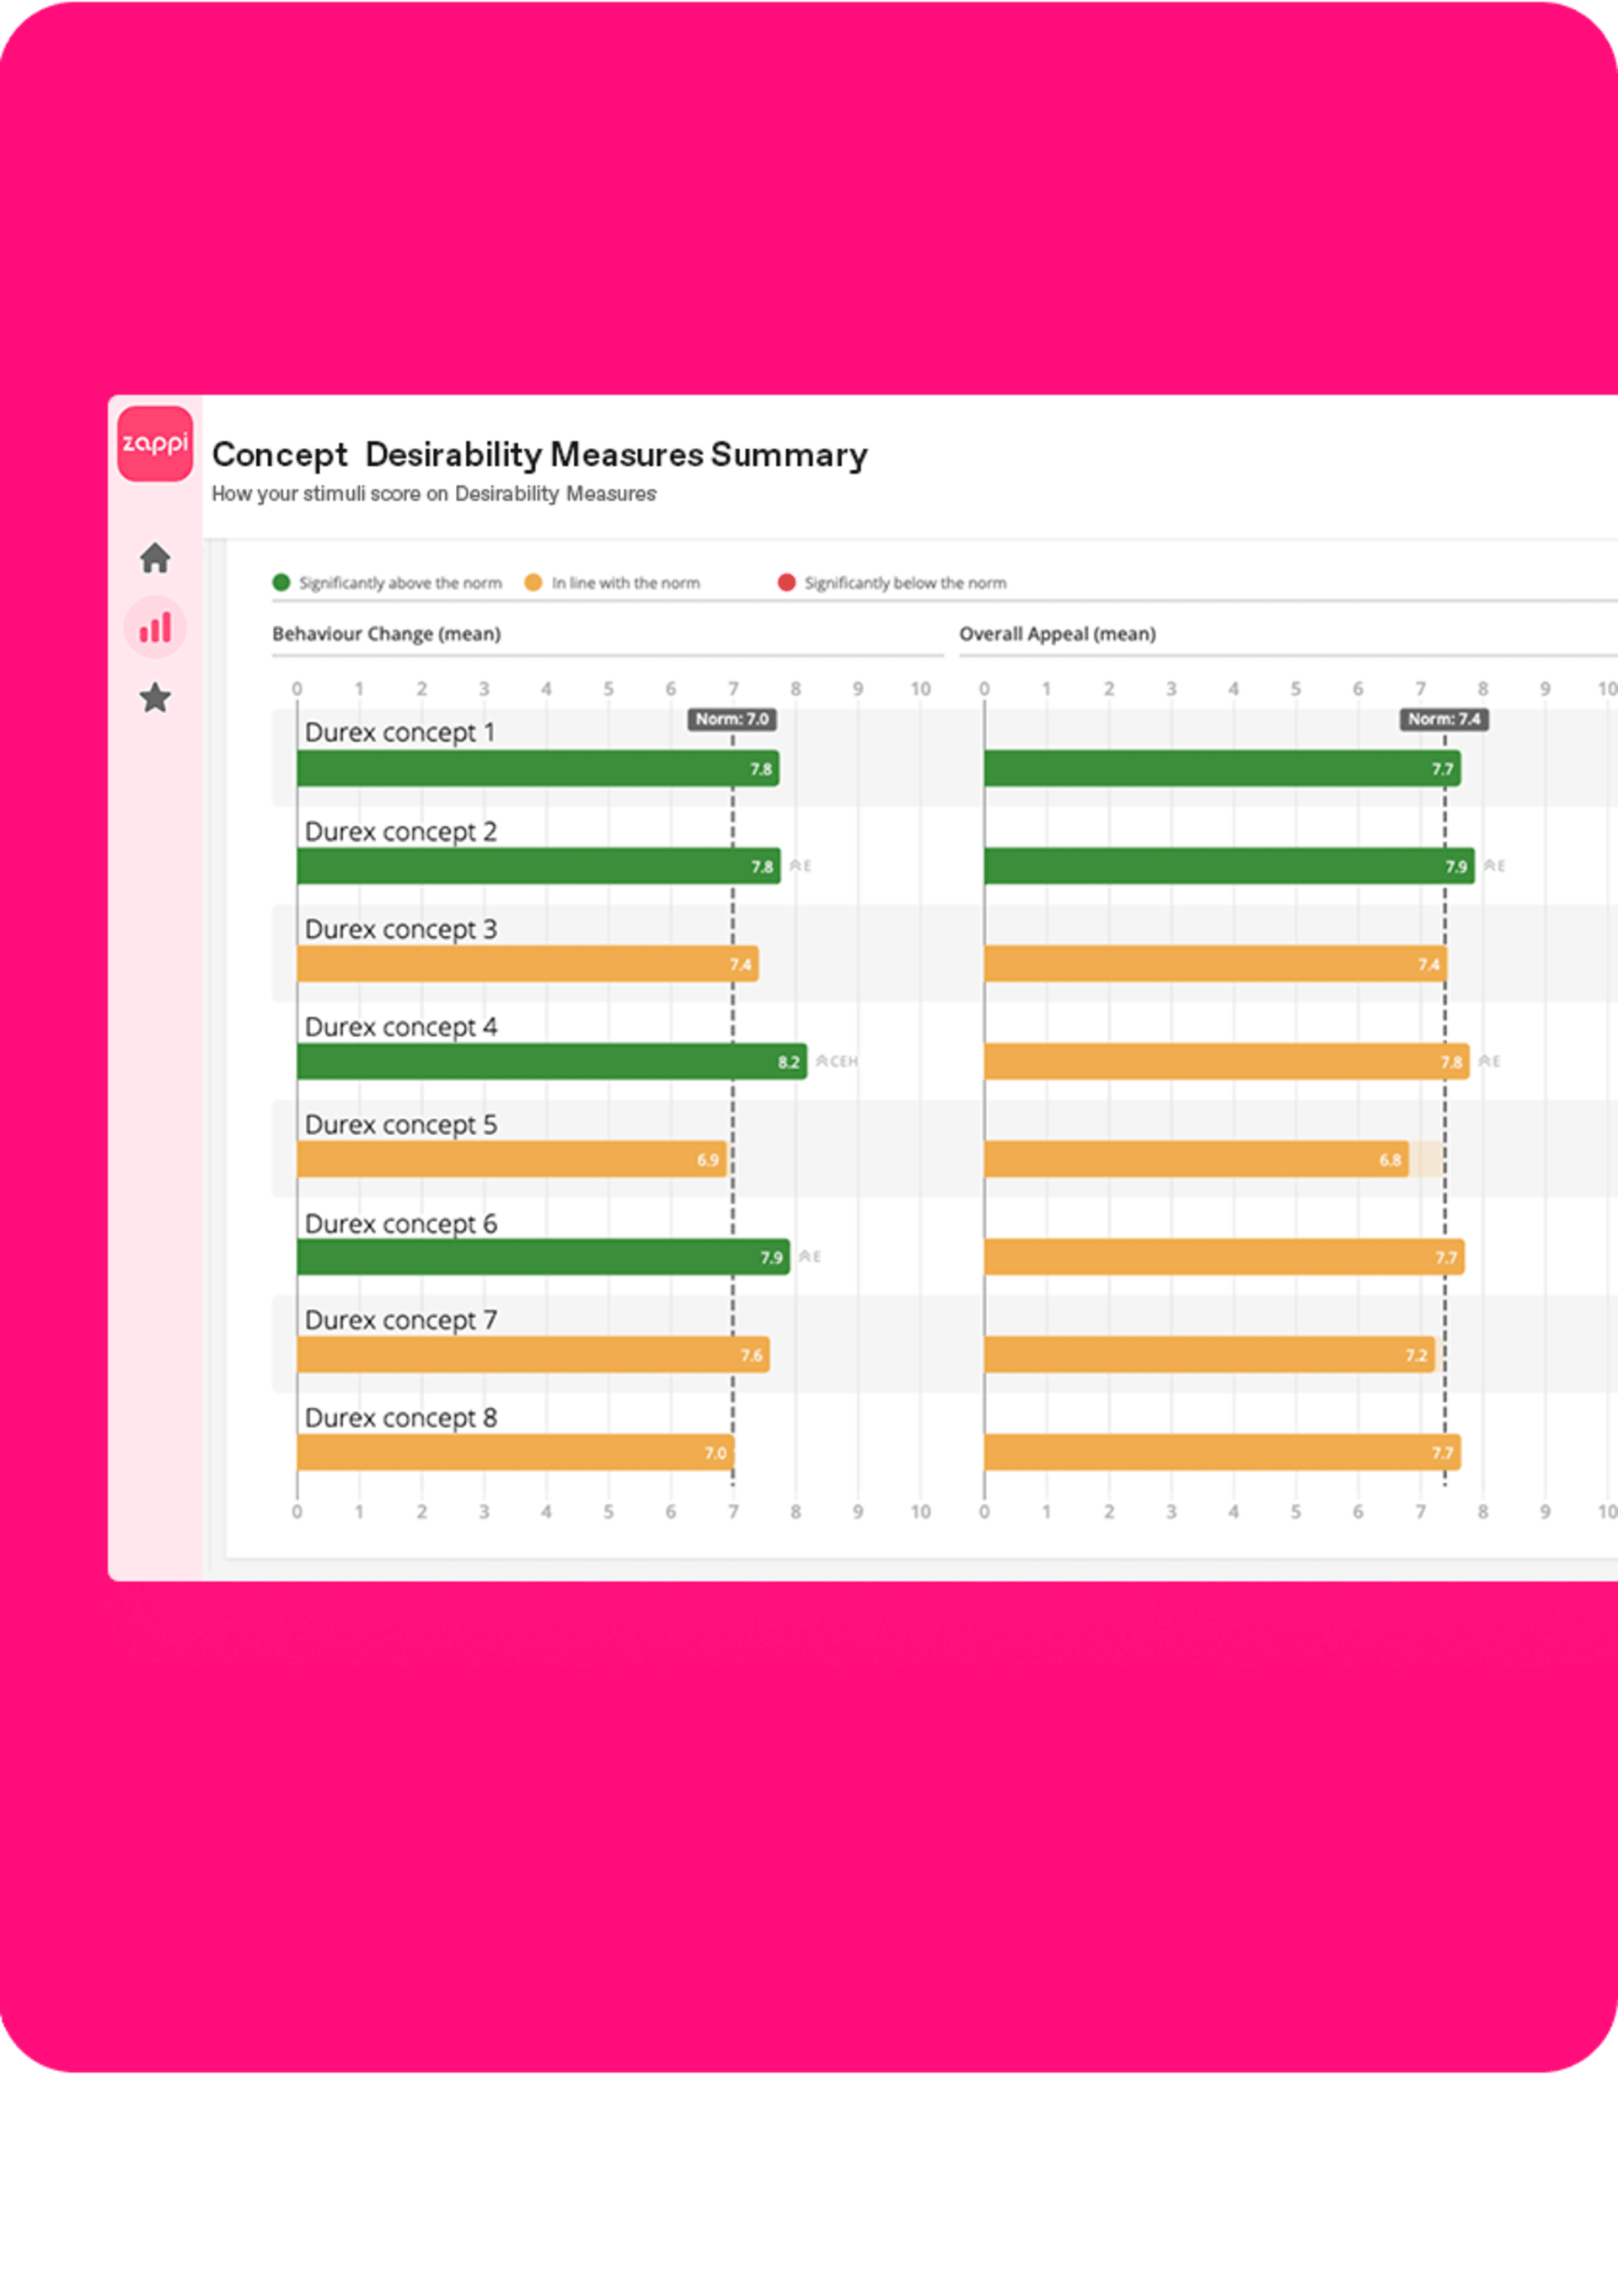The width and height of the screenshot is (1618, 2296).
Task: Select the 'Concept Desirability Measures Summary' title
Action: coord(540,455)
